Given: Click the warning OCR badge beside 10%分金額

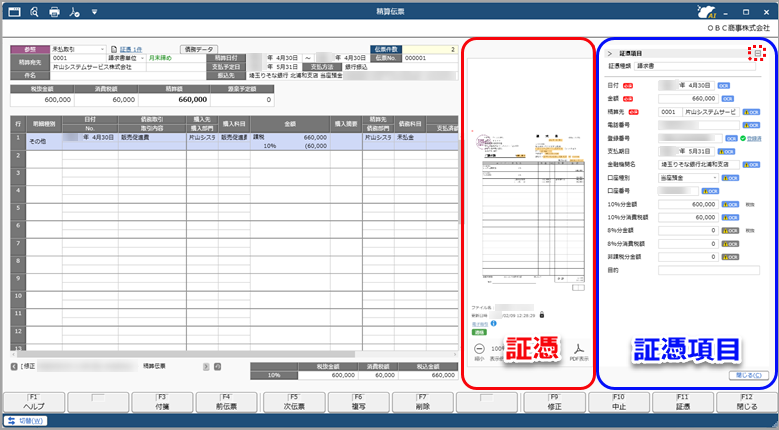Looking at the screenshot, I should coord(730,204).
